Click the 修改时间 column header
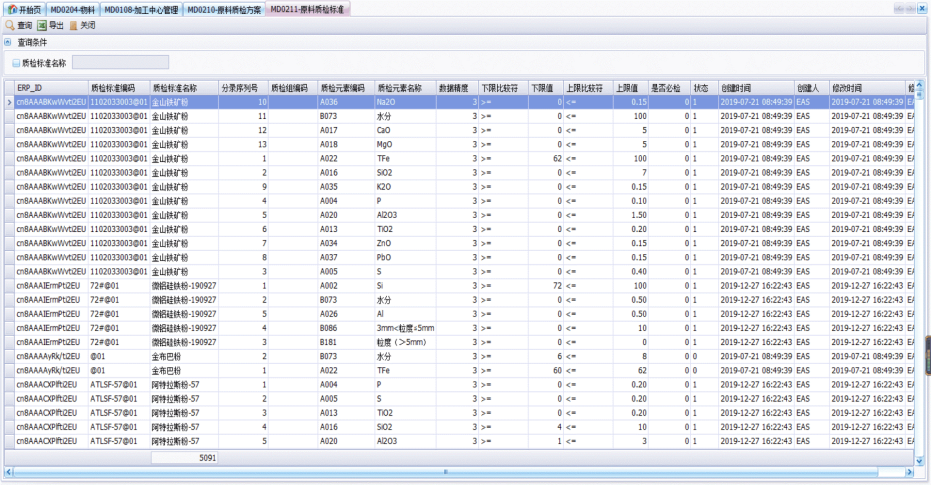The height and width of the screenshot is (485, 931). pos(867,88)
